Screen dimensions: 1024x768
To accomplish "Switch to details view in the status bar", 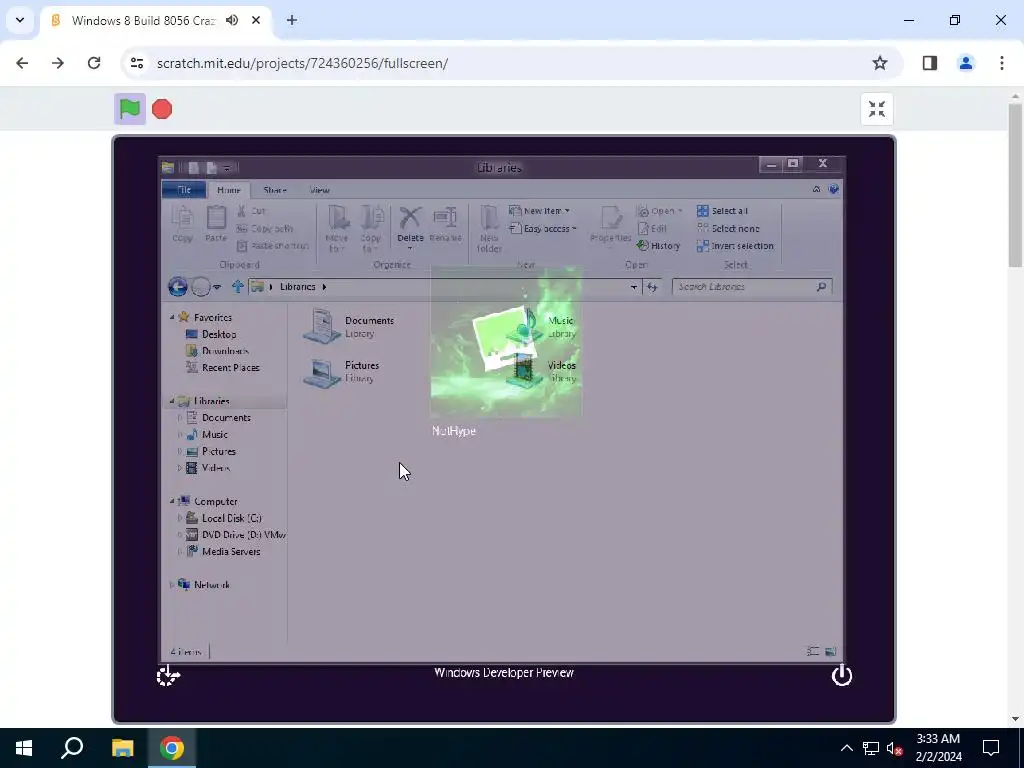I will (x=813, y=651).
